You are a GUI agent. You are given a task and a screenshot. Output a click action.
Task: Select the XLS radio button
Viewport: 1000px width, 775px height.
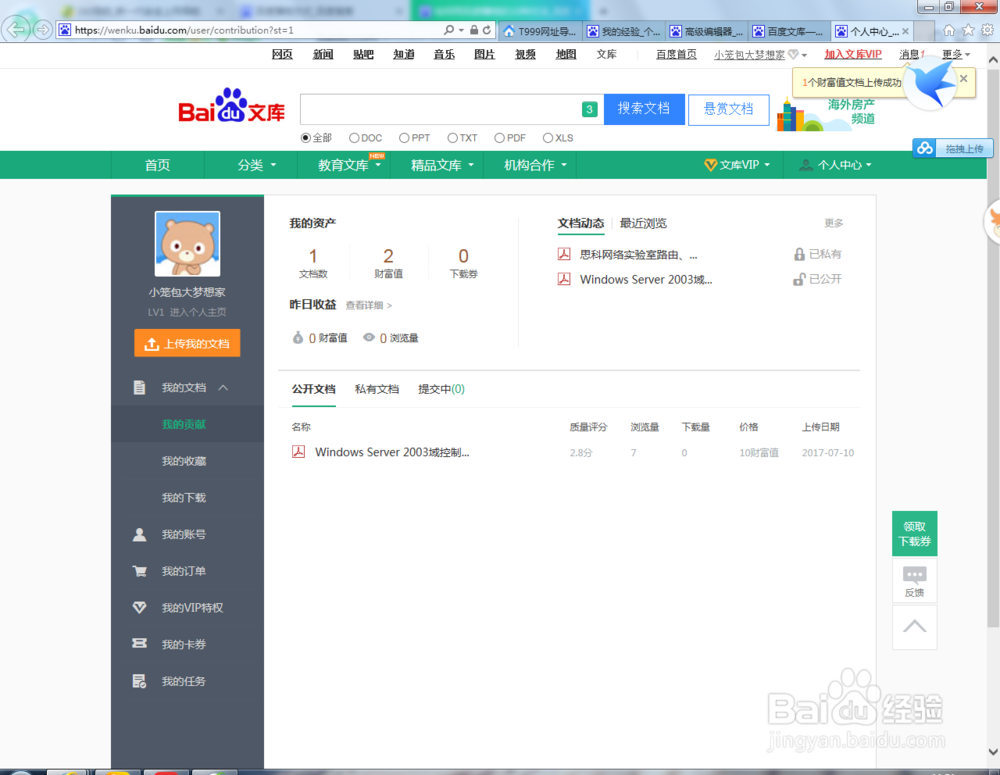pyautogui.click(x=548, y=138)
